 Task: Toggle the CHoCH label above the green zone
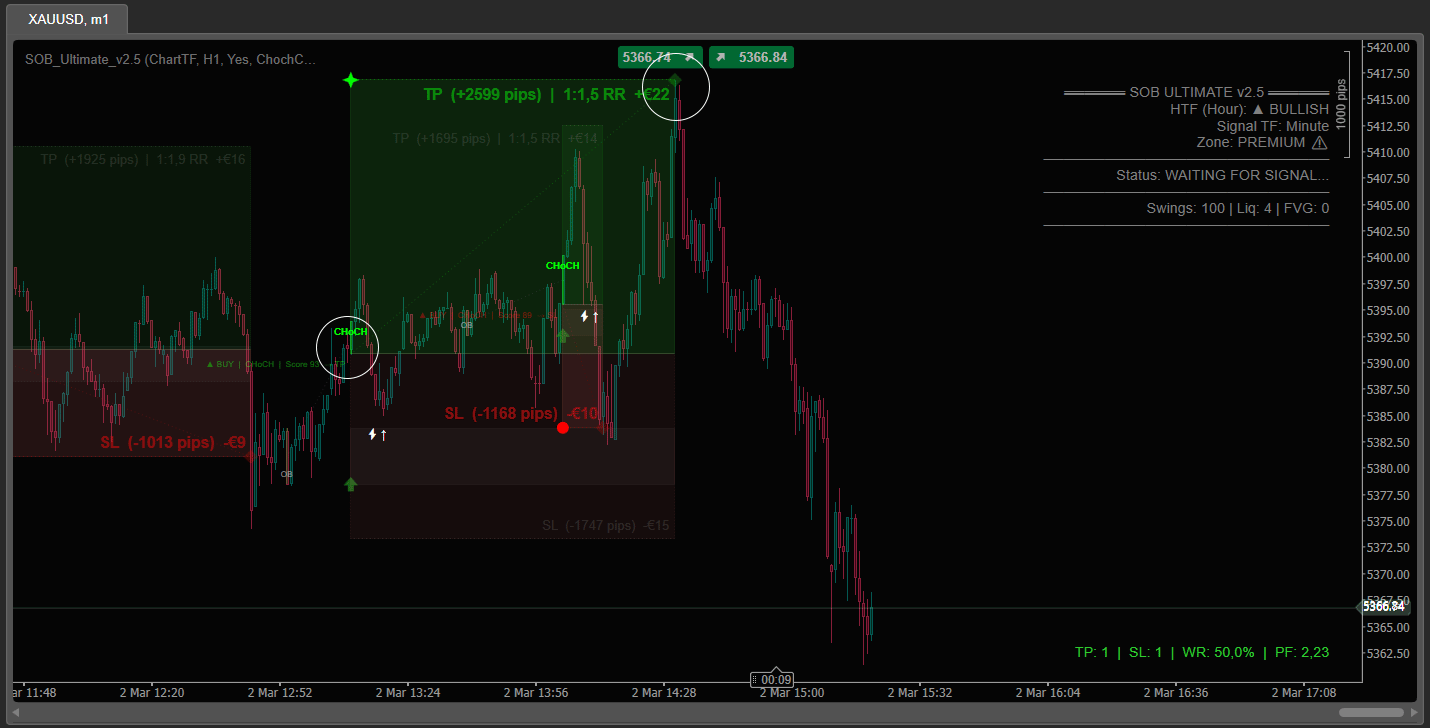tap(562, 265)
